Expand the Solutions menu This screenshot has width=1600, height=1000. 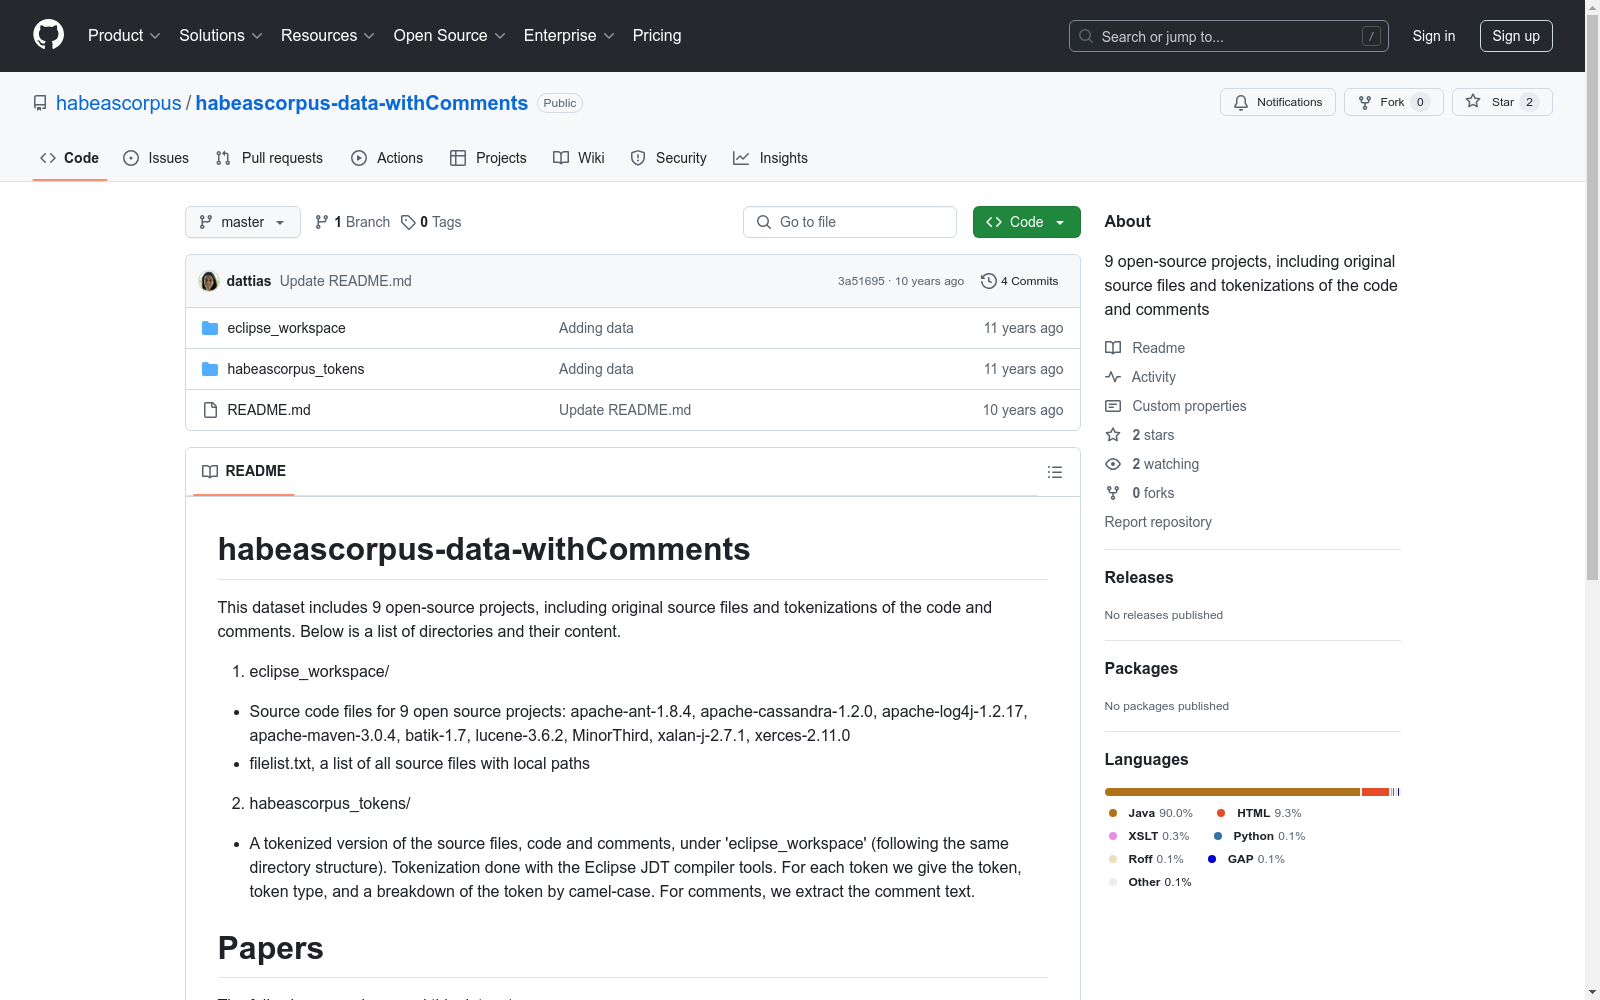(x=221, y=35)
